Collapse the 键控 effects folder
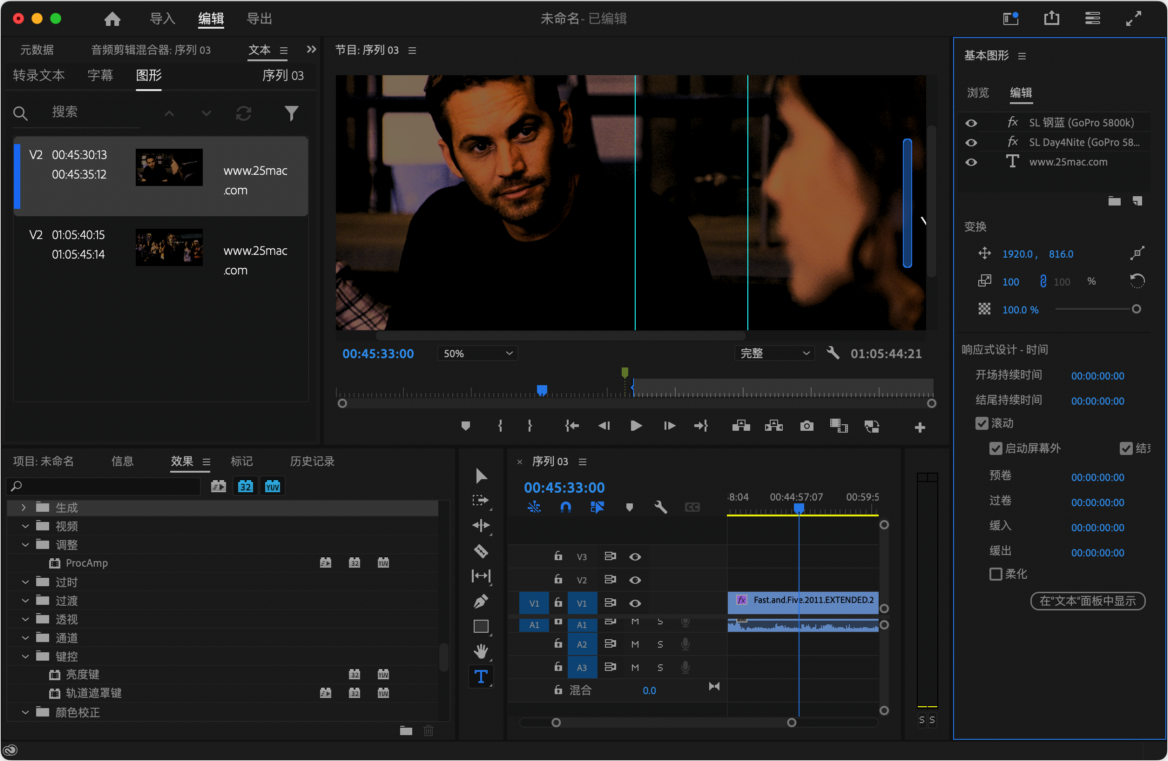 pos(25,657)
